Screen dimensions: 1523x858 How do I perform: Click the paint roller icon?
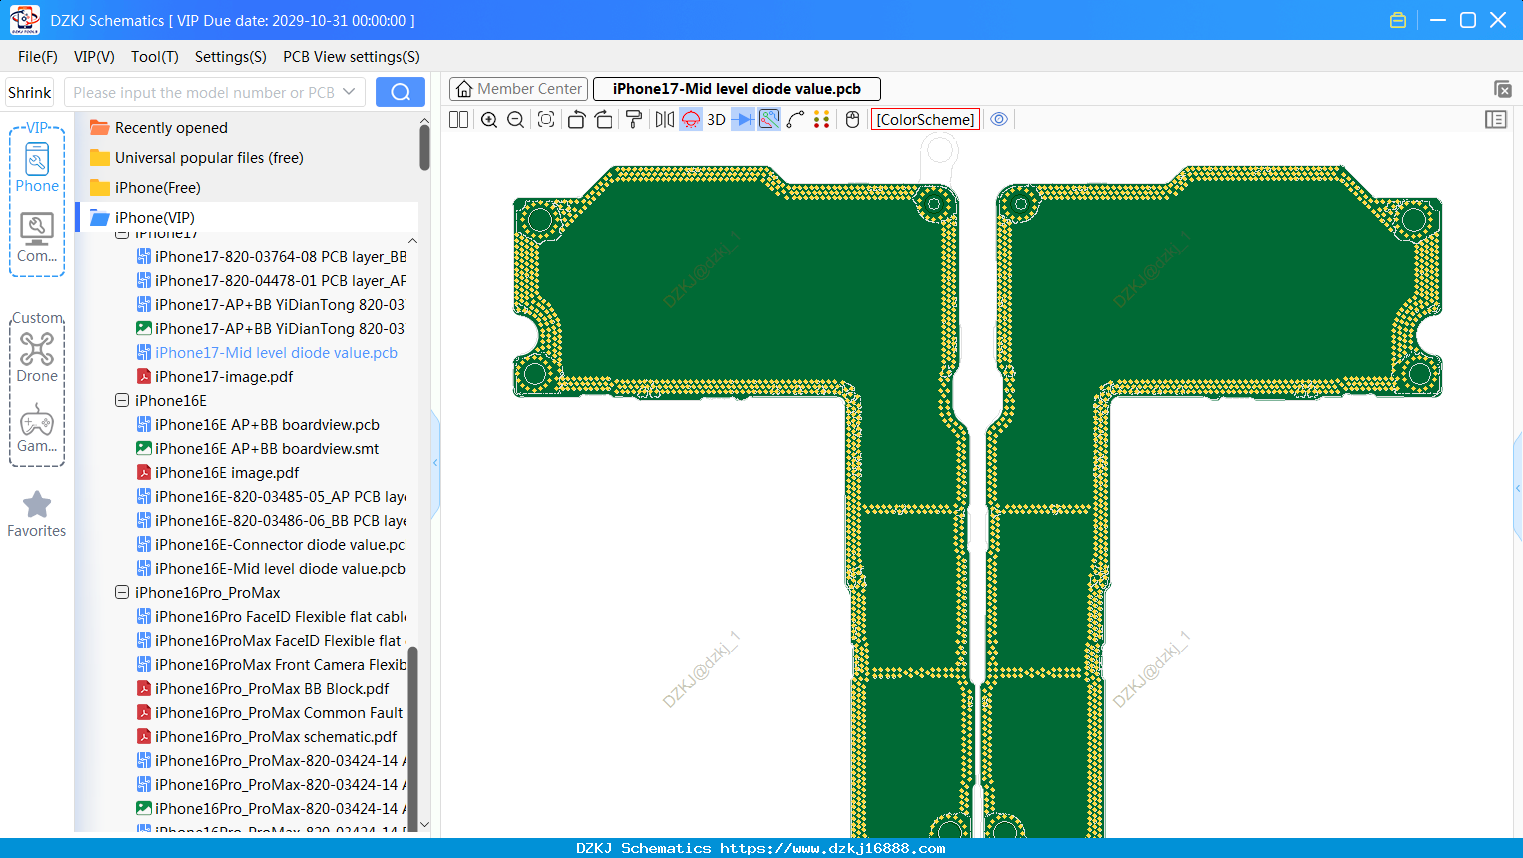(634, 120)
